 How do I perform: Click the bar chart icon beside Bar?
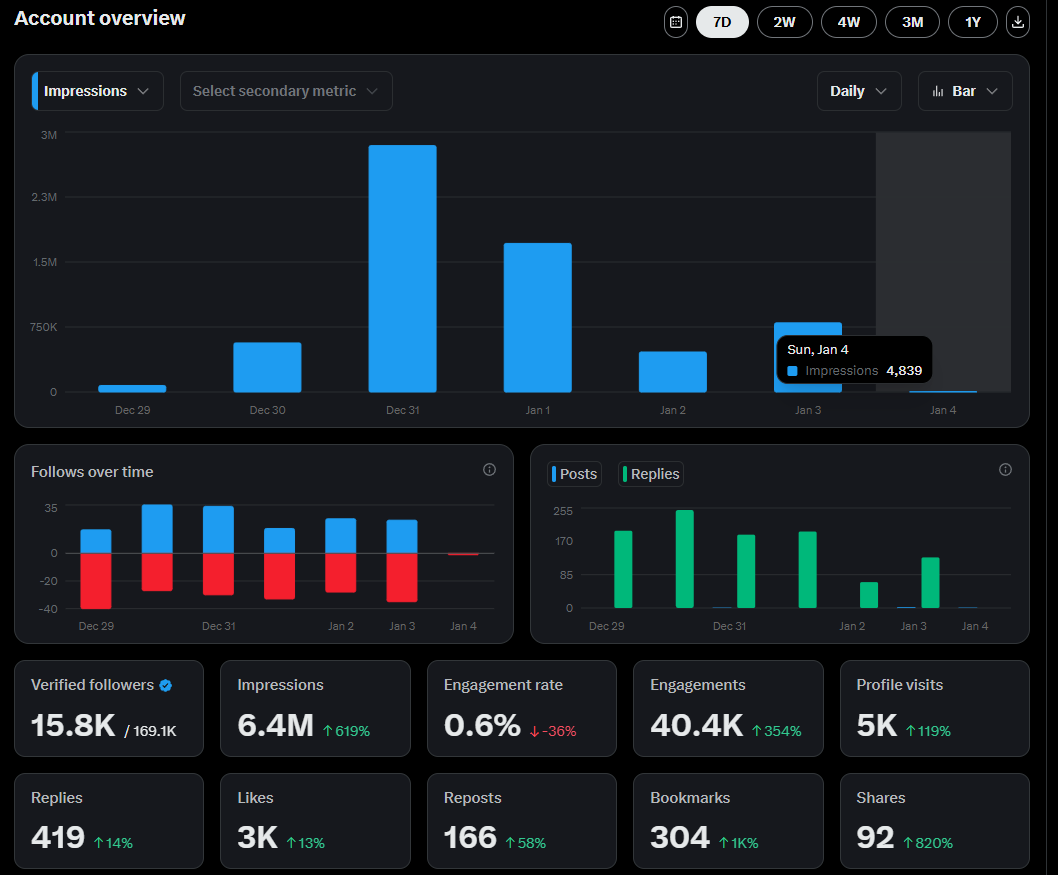pos(938,91)
